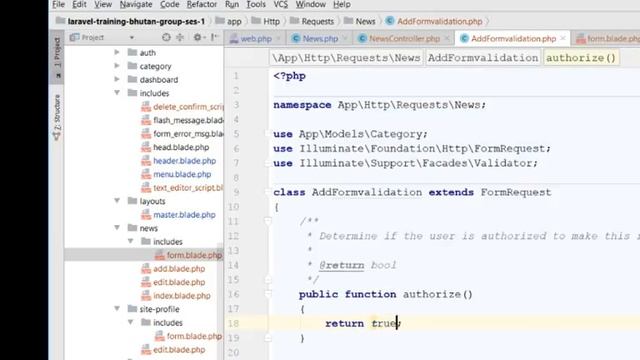640x360 pixels.
Task: Collapse includes folder under news
Action: (131, 241)
